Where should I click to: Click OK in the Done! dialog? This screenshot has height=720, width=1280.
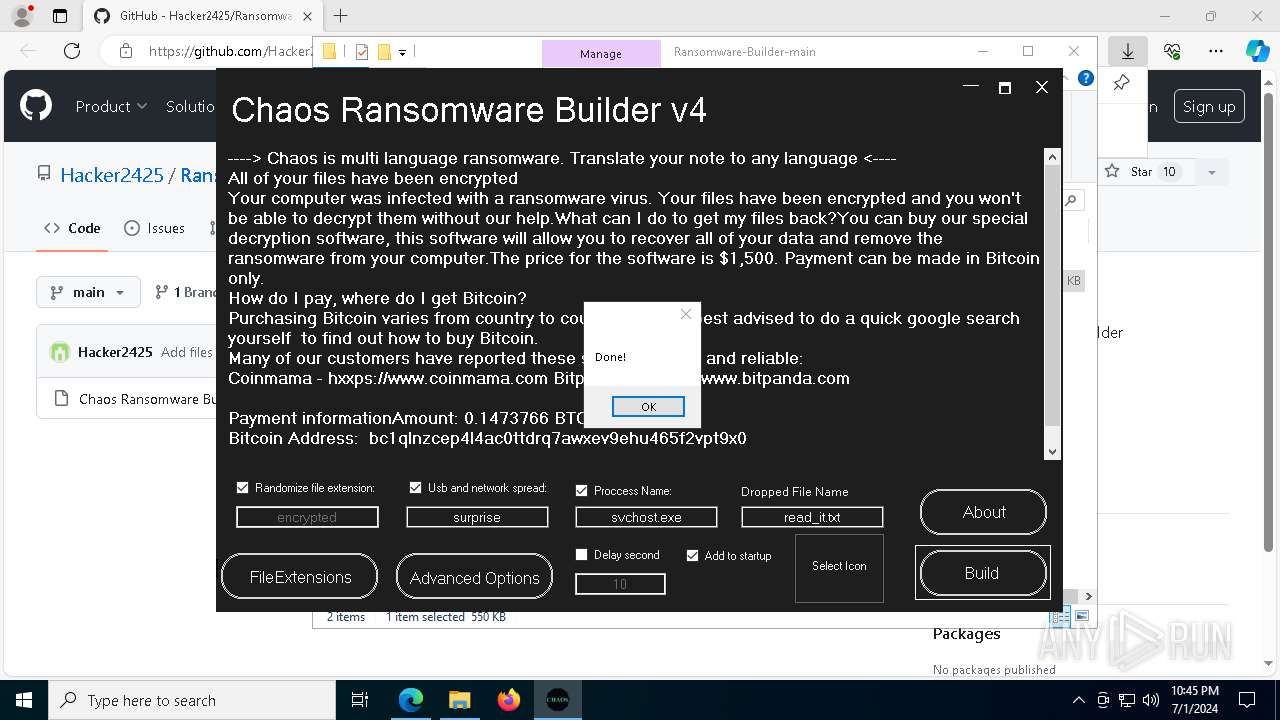tap(648, 407)
